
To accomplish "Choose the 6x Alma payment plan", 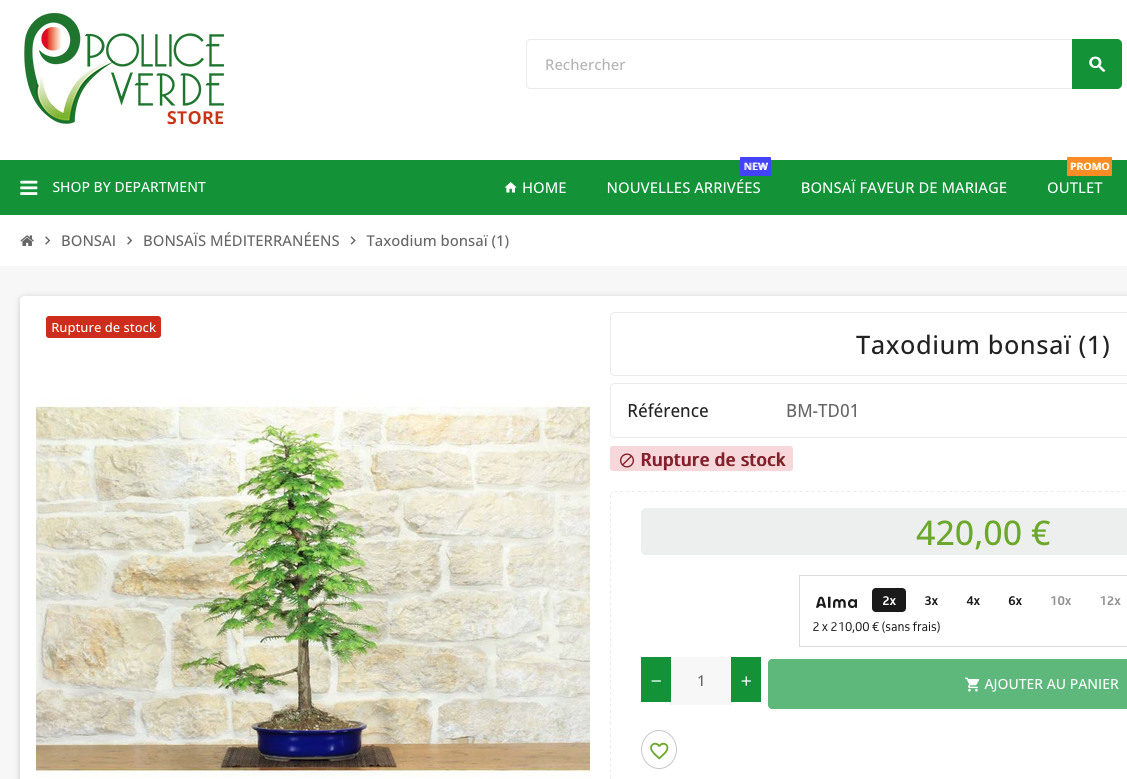I will click(x=1015, y=600).
